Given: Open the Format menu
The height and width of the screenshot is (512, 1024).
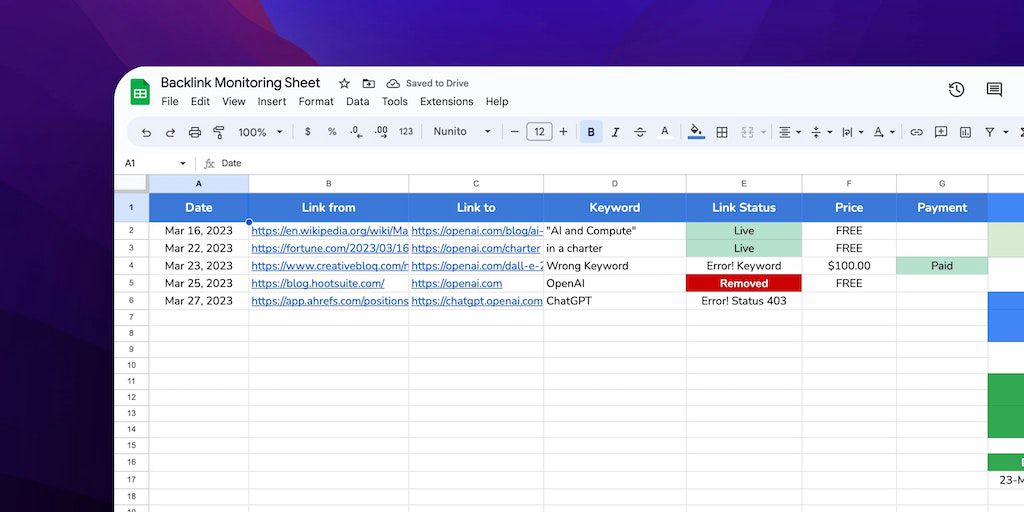Looking at the screenshot, I should [x=316, y=102].
